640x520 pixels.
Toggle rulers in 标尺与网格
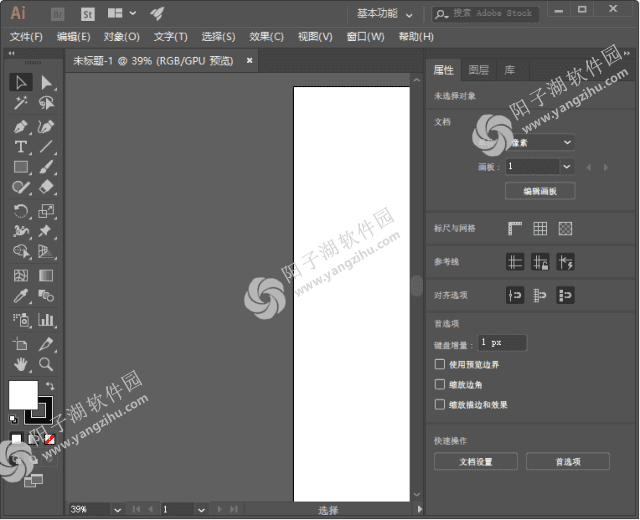515,229
